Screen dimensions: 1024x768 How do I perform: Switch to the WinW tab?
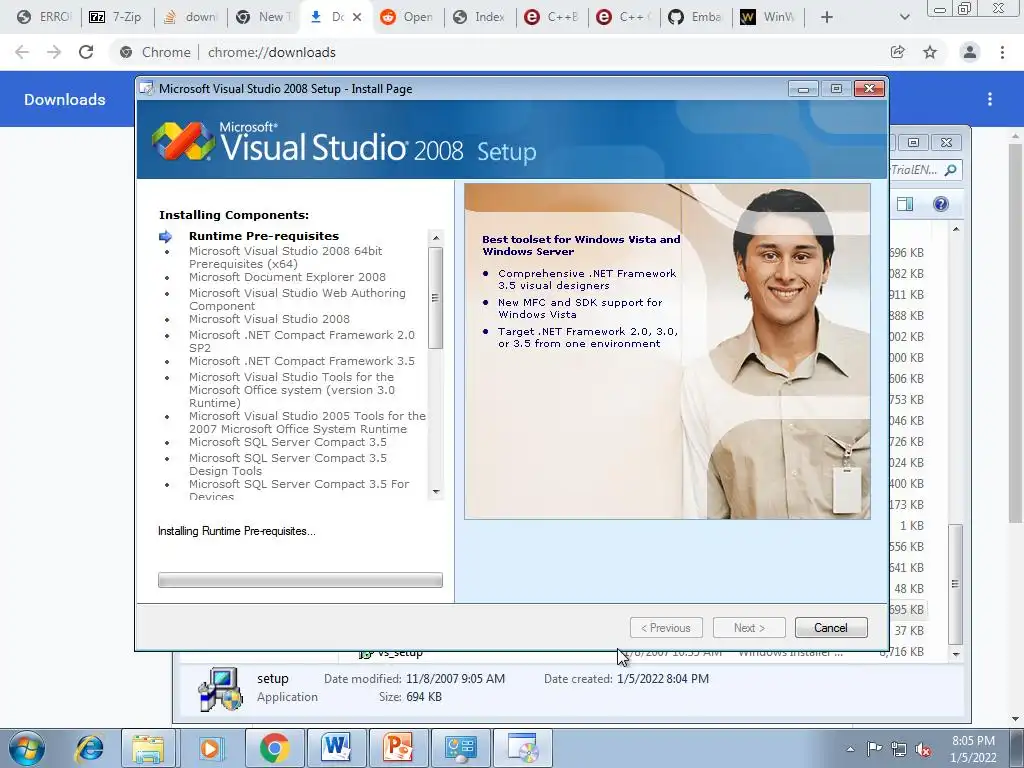767,17
